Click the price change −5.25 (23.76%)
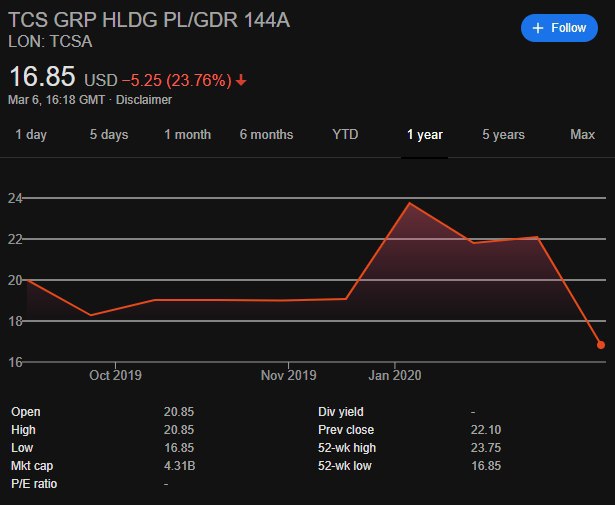Viewport: 615px width, 505px height. click(177, 80)
